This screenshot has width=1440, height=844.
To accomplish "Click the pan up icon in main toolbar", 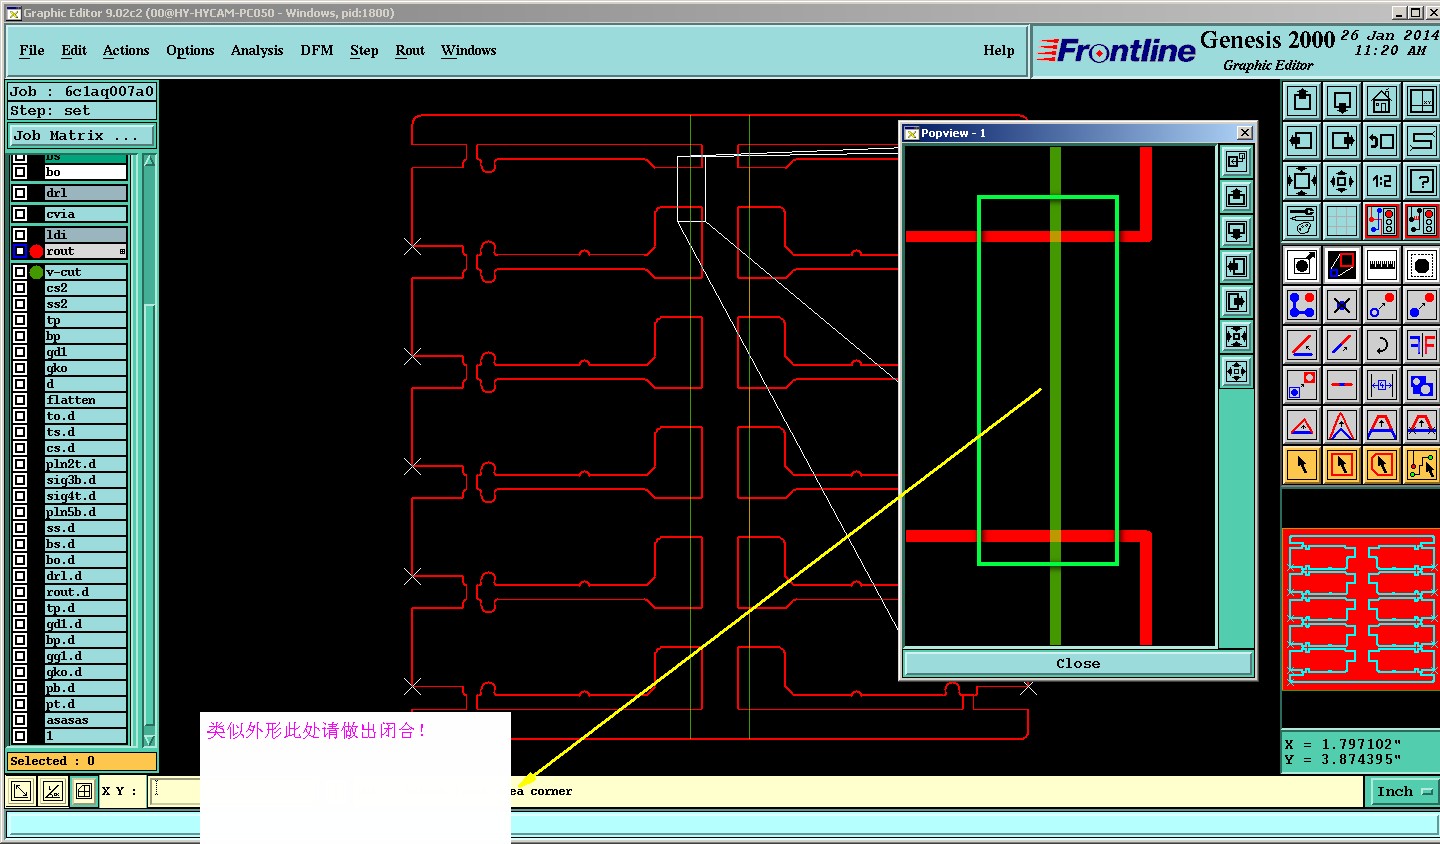I will click(1302, 101).
